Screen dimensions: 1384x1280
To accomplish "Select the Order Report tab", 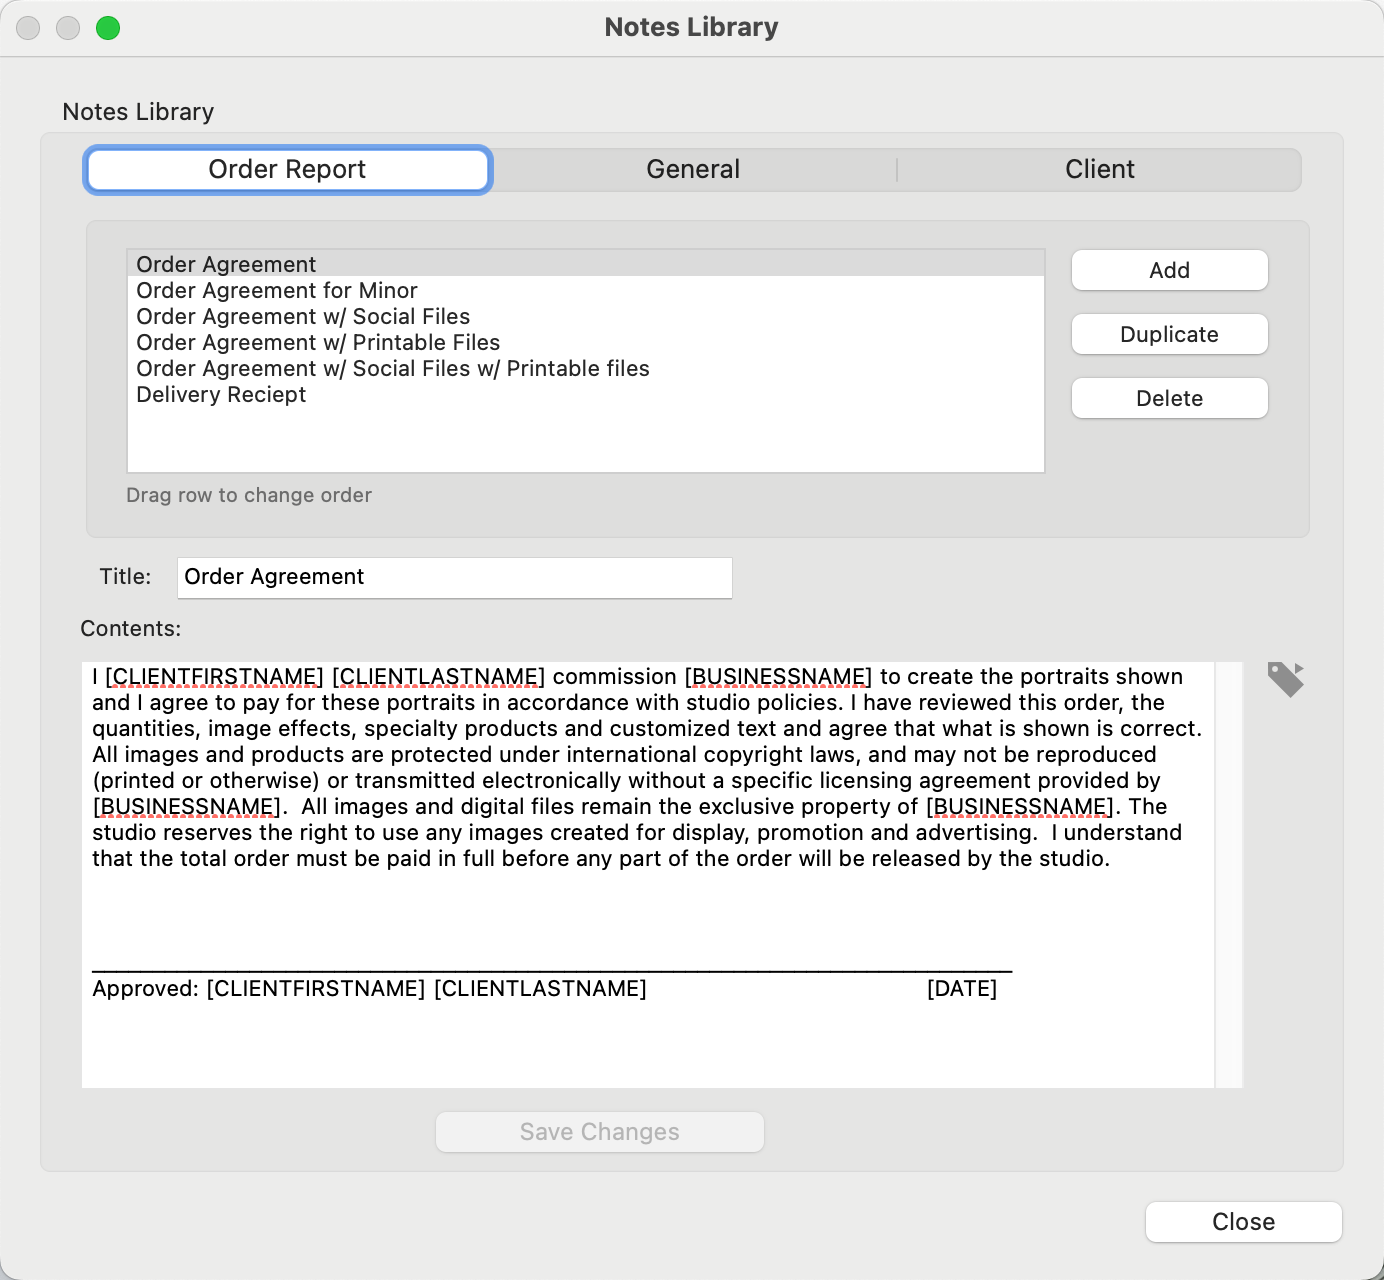I will (287, 170).
